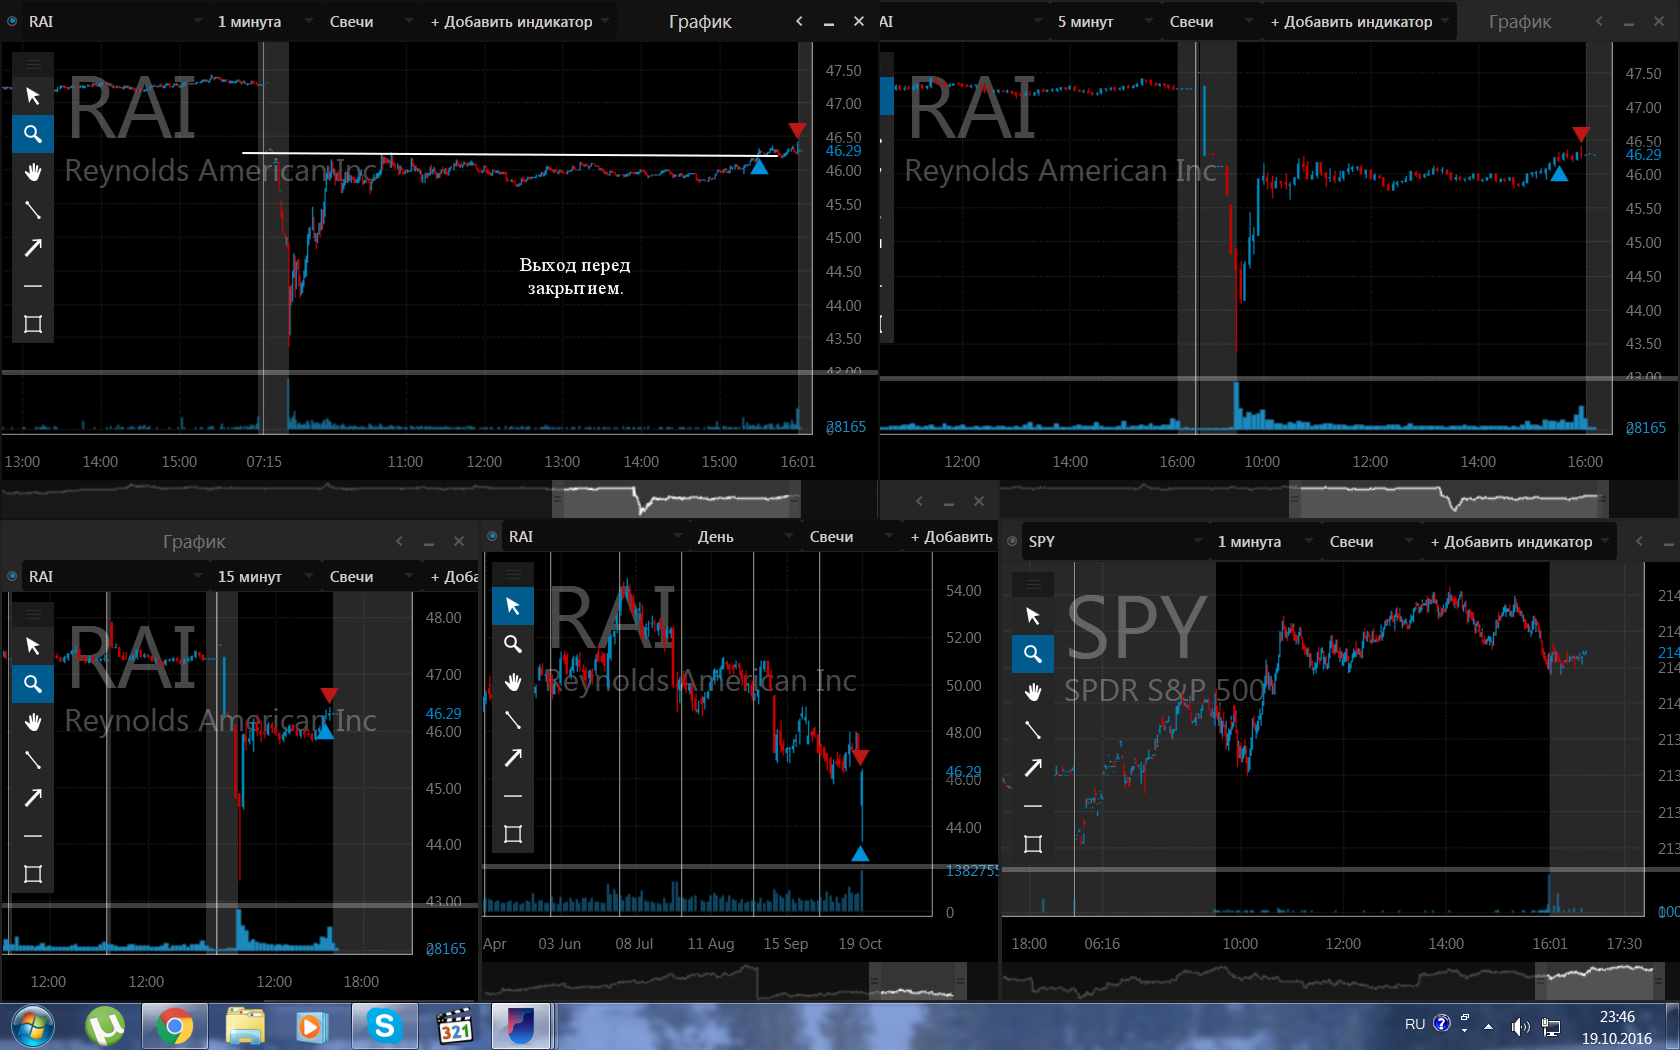Click the График title of the bottom-left panel
The height and width of the screenshot is (1050, 1680).
[x=194, y=541]
